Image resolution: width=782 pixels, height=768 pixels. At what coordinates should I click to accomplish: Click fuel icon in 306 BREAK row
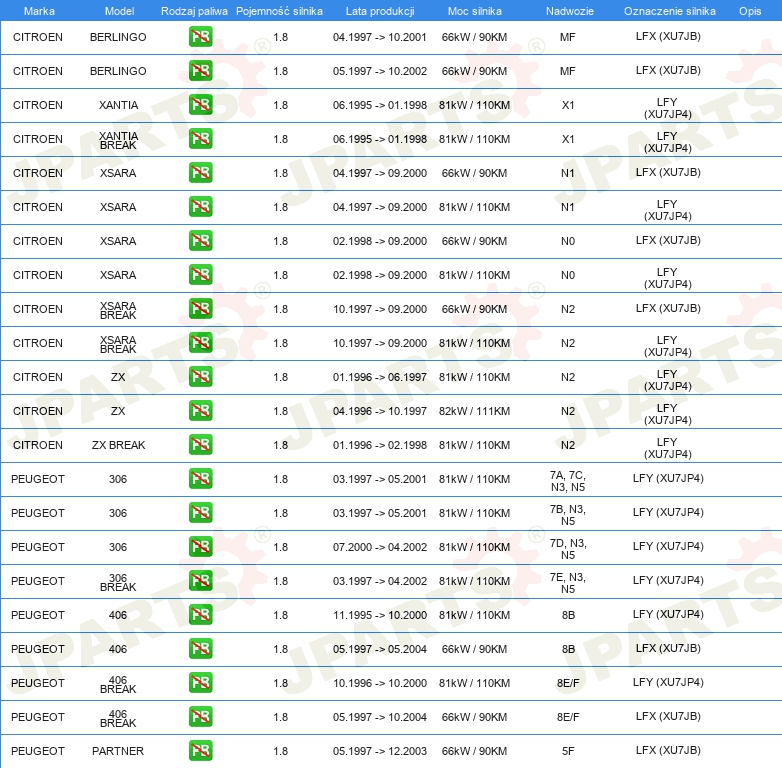tap(200, 580)
